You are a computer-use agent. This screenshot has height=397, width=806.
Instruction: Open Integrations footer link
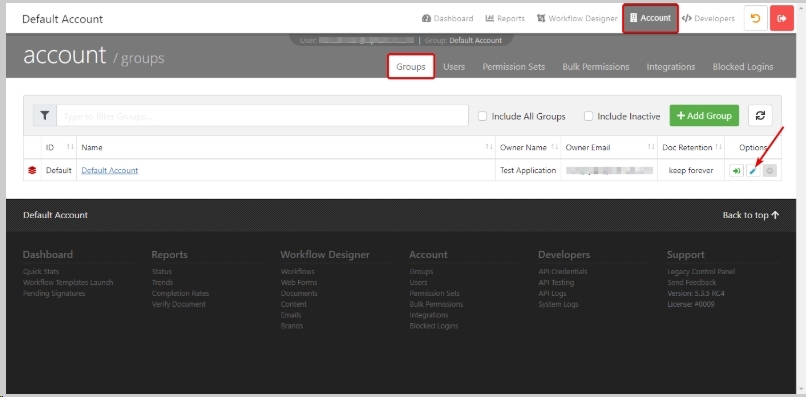[429, 315]
